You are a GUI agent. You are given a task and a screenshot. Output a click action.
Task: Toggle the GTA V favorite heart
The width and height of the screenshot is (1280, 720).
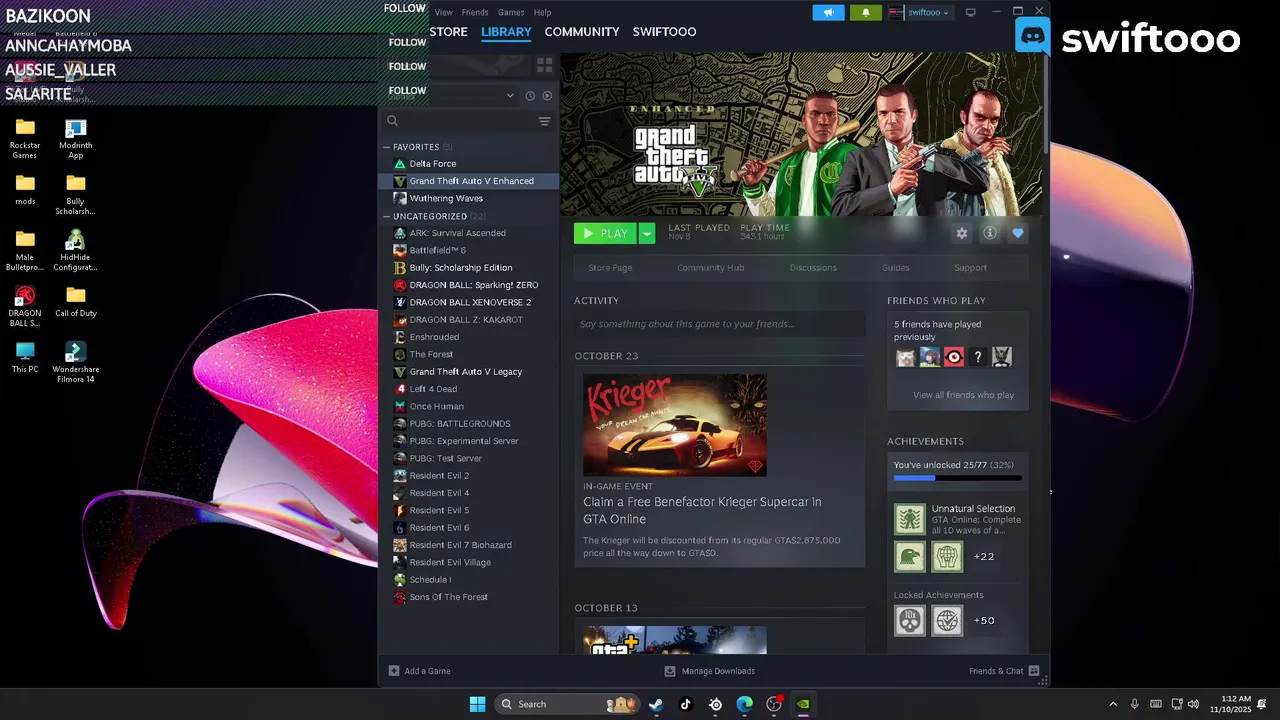pos(1018,233)
